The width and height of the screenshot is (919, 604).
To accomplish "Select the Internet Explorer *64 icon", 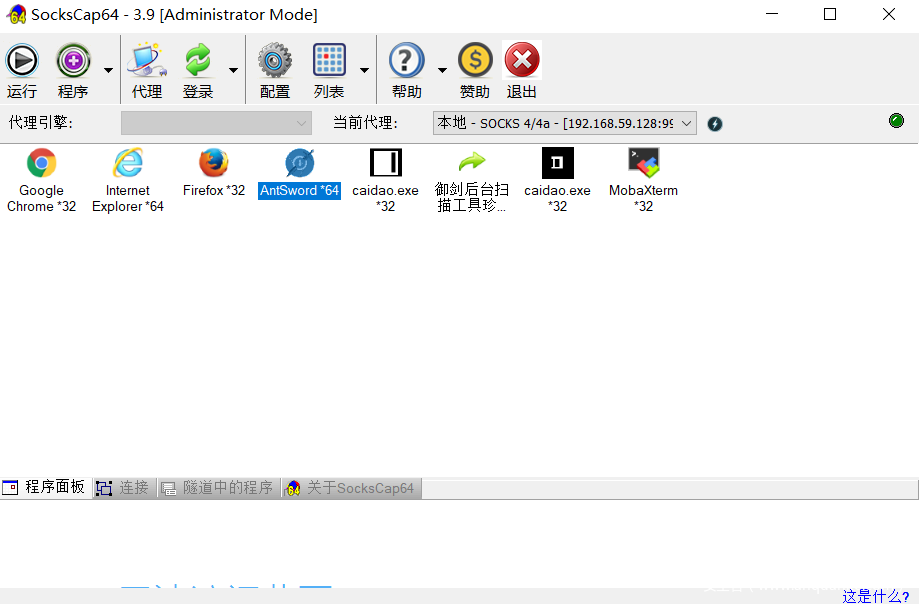I will (x=128, y=163).
